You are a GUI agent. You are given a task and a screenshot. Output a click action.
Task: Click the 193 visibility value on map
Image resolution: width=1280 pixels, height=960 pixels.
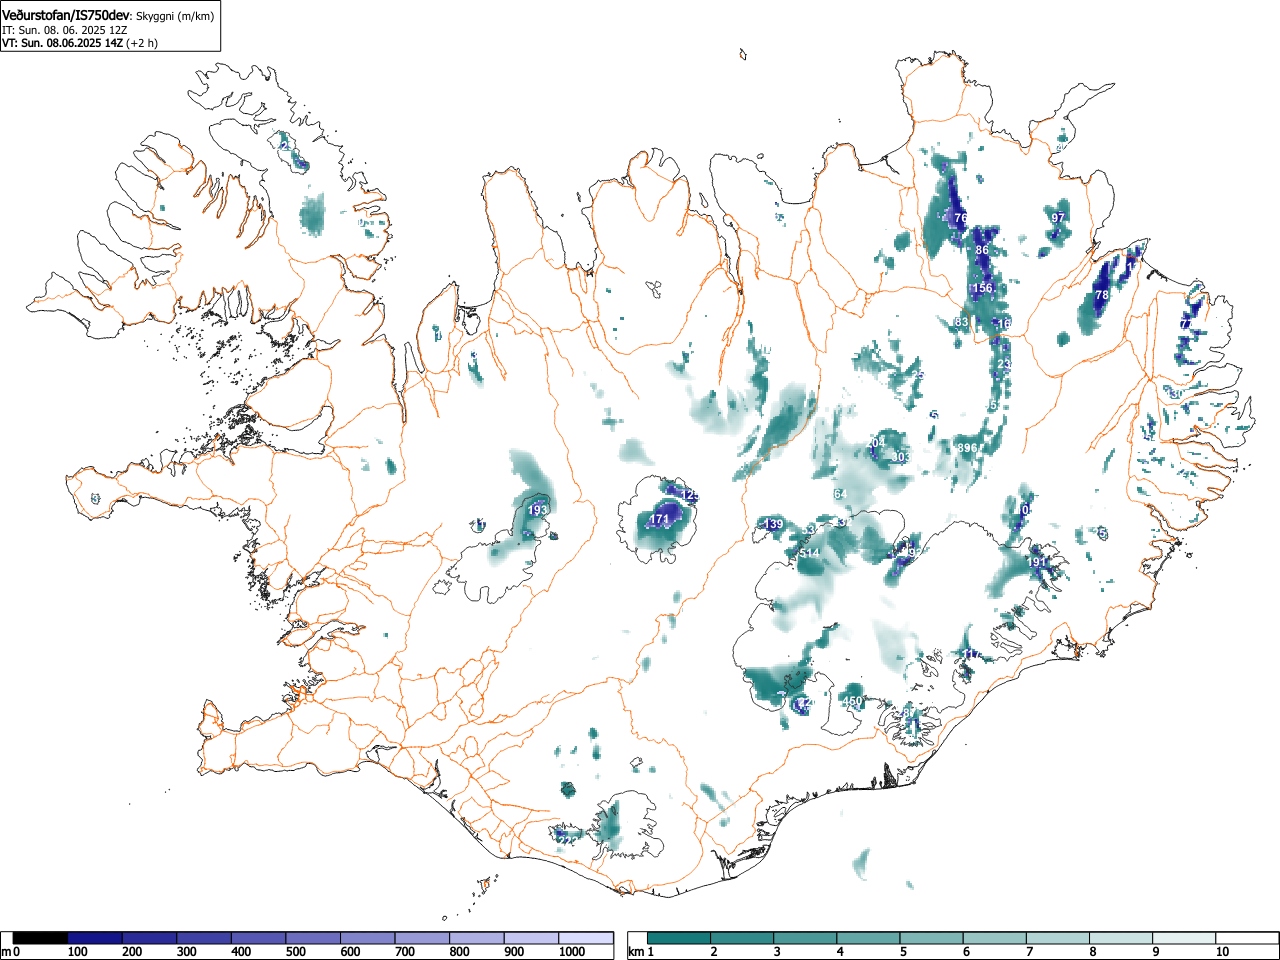pyautogui.click(x=537, y=510)
